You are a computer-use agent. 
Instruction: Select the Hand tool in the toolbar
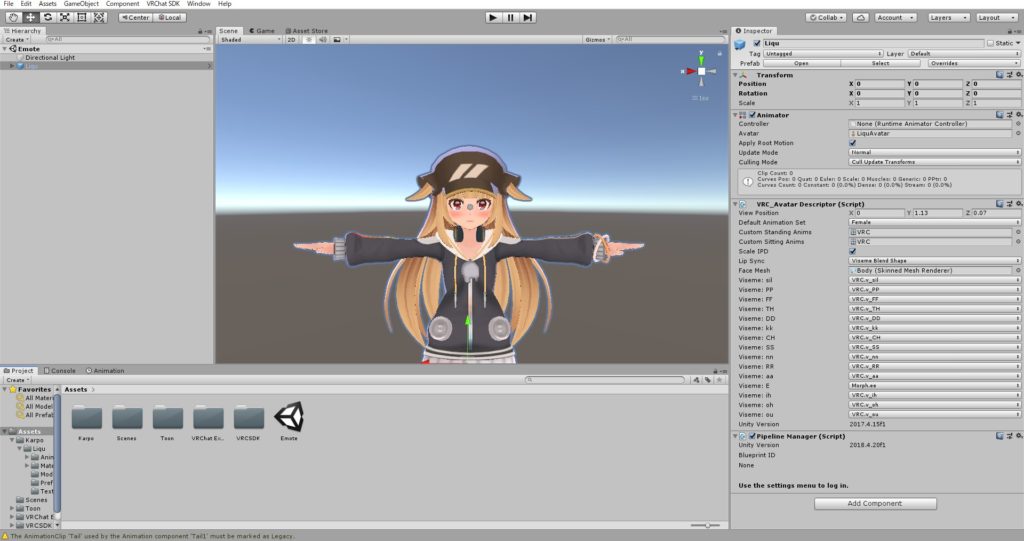point(12,18)
